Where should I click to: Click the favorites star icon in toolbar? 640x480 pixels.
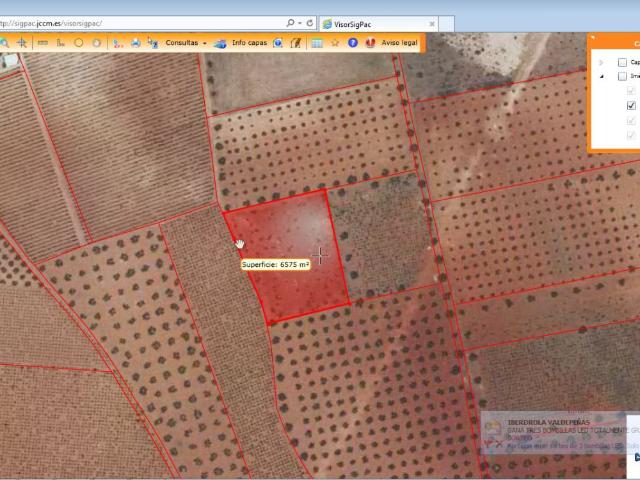pyautogui.click(x=335, y=43)
